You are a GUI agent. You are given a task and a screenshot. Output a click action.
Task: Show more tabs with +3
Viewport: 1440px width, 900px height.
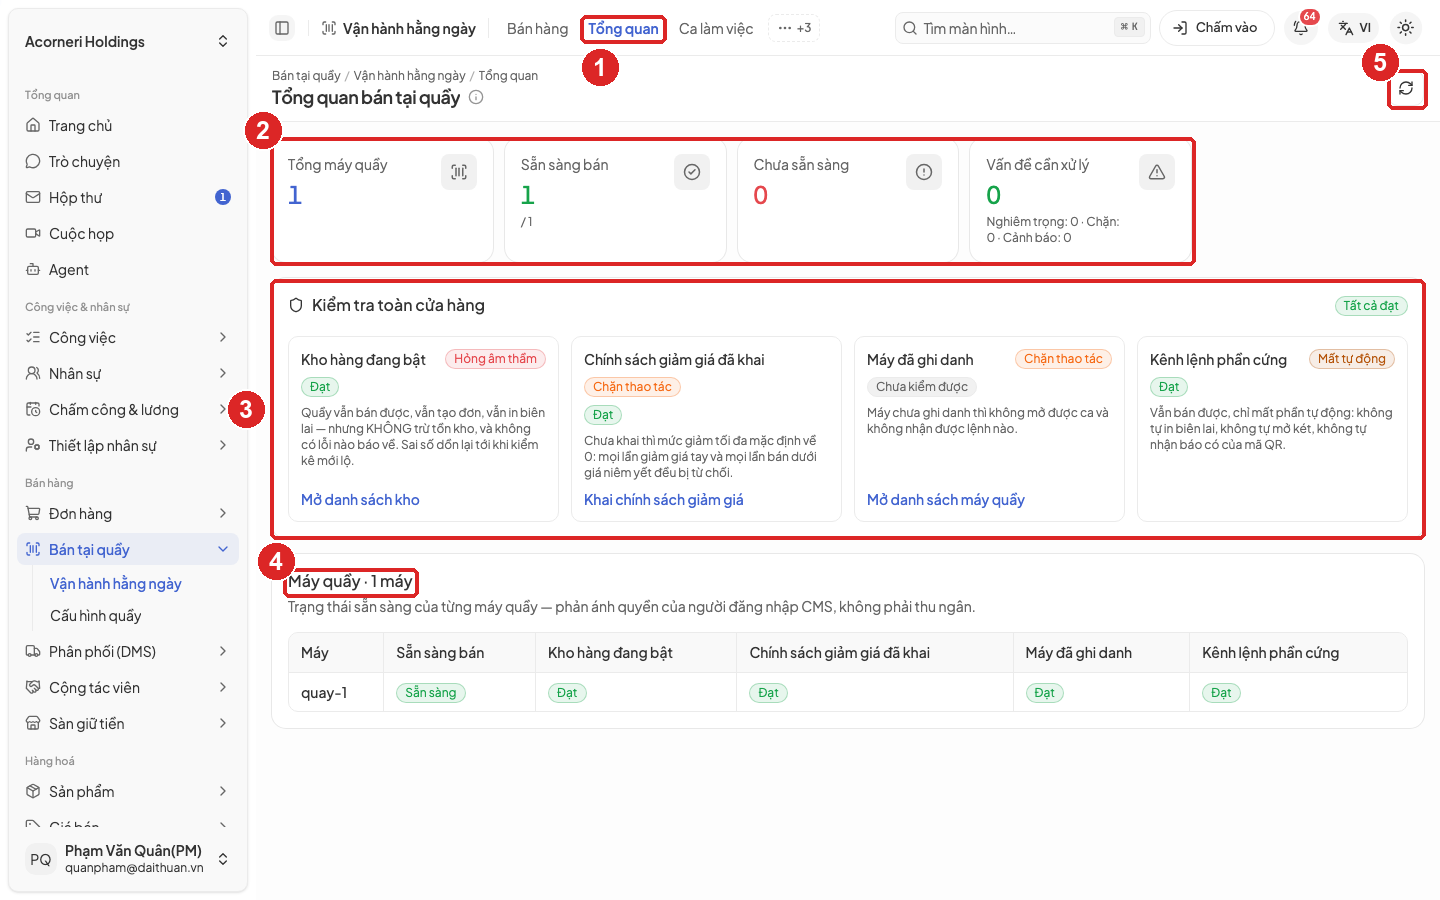794,28
